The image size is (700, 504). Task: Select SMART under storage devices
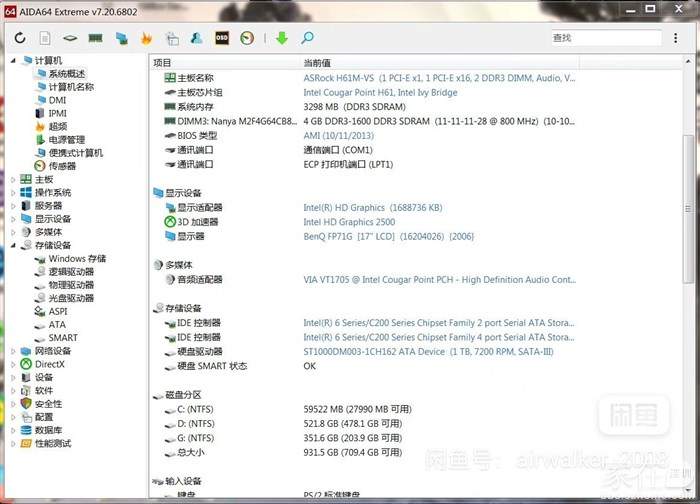62,338
